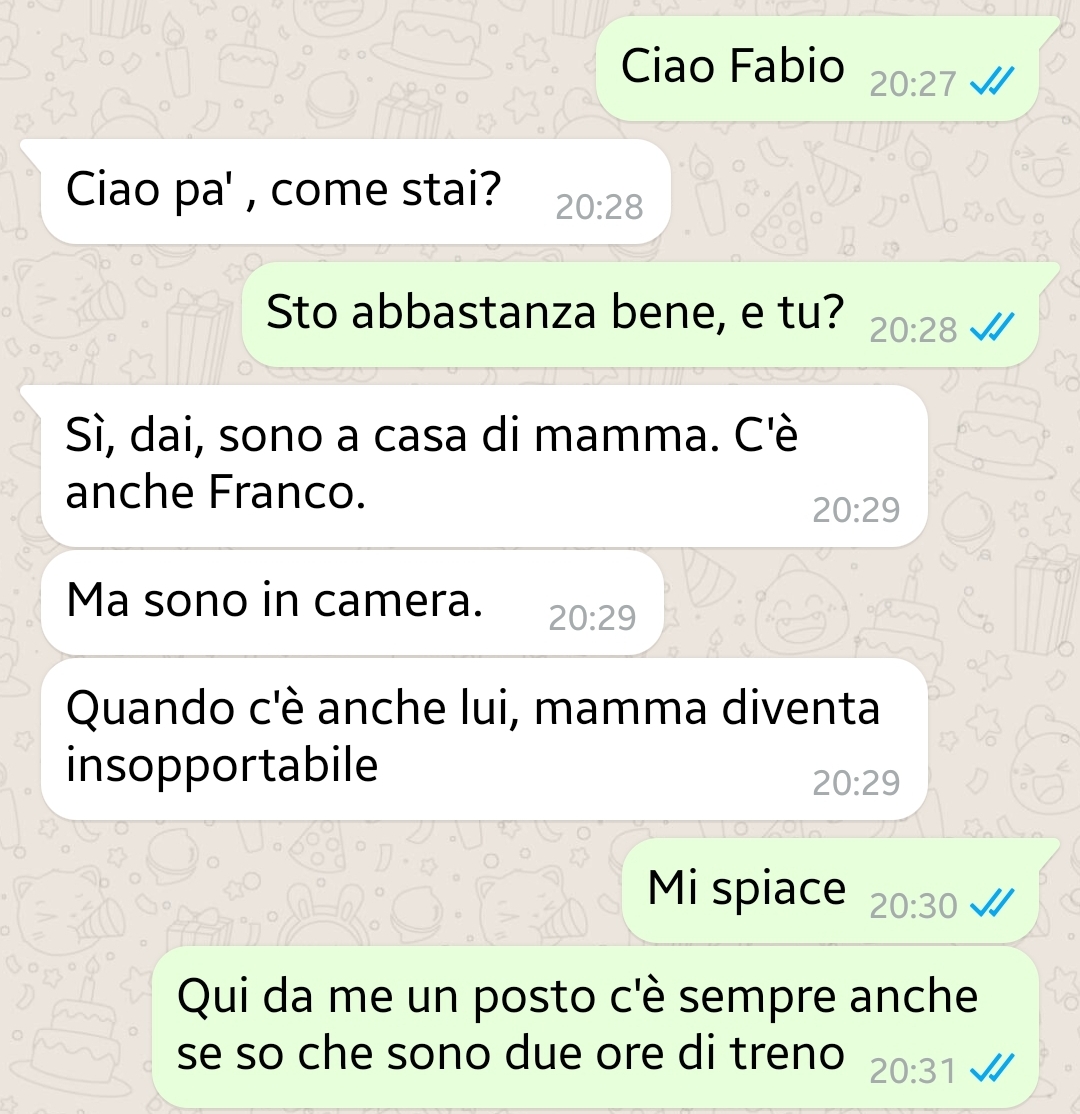
Task: Click the blue double check on 'Sto abbastanza bene'
Action: click(992, 328)
